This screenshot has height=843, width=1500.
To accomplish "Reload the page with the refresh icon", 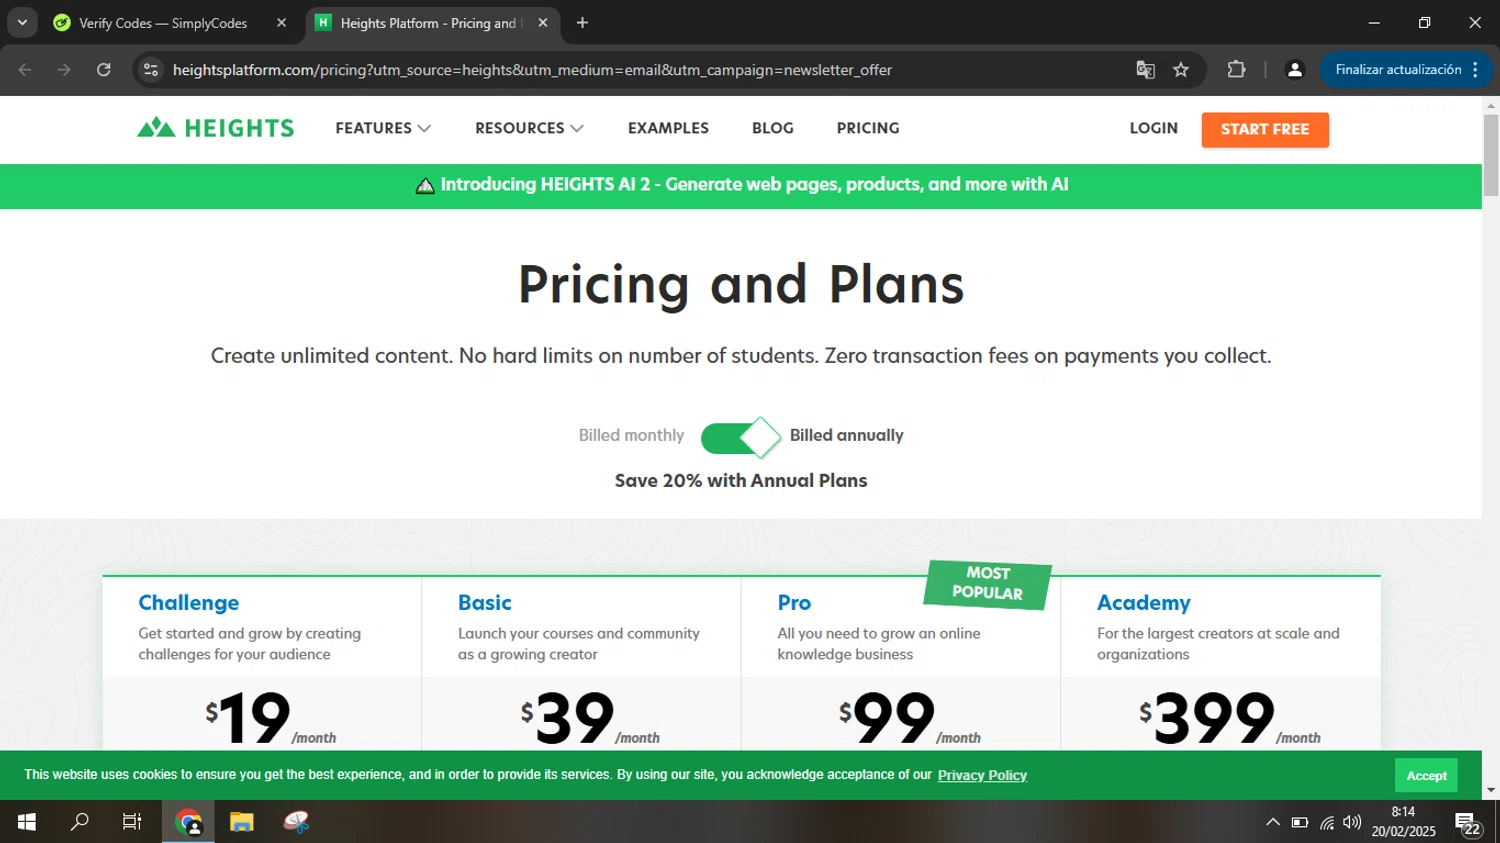I will pos(104,70).
